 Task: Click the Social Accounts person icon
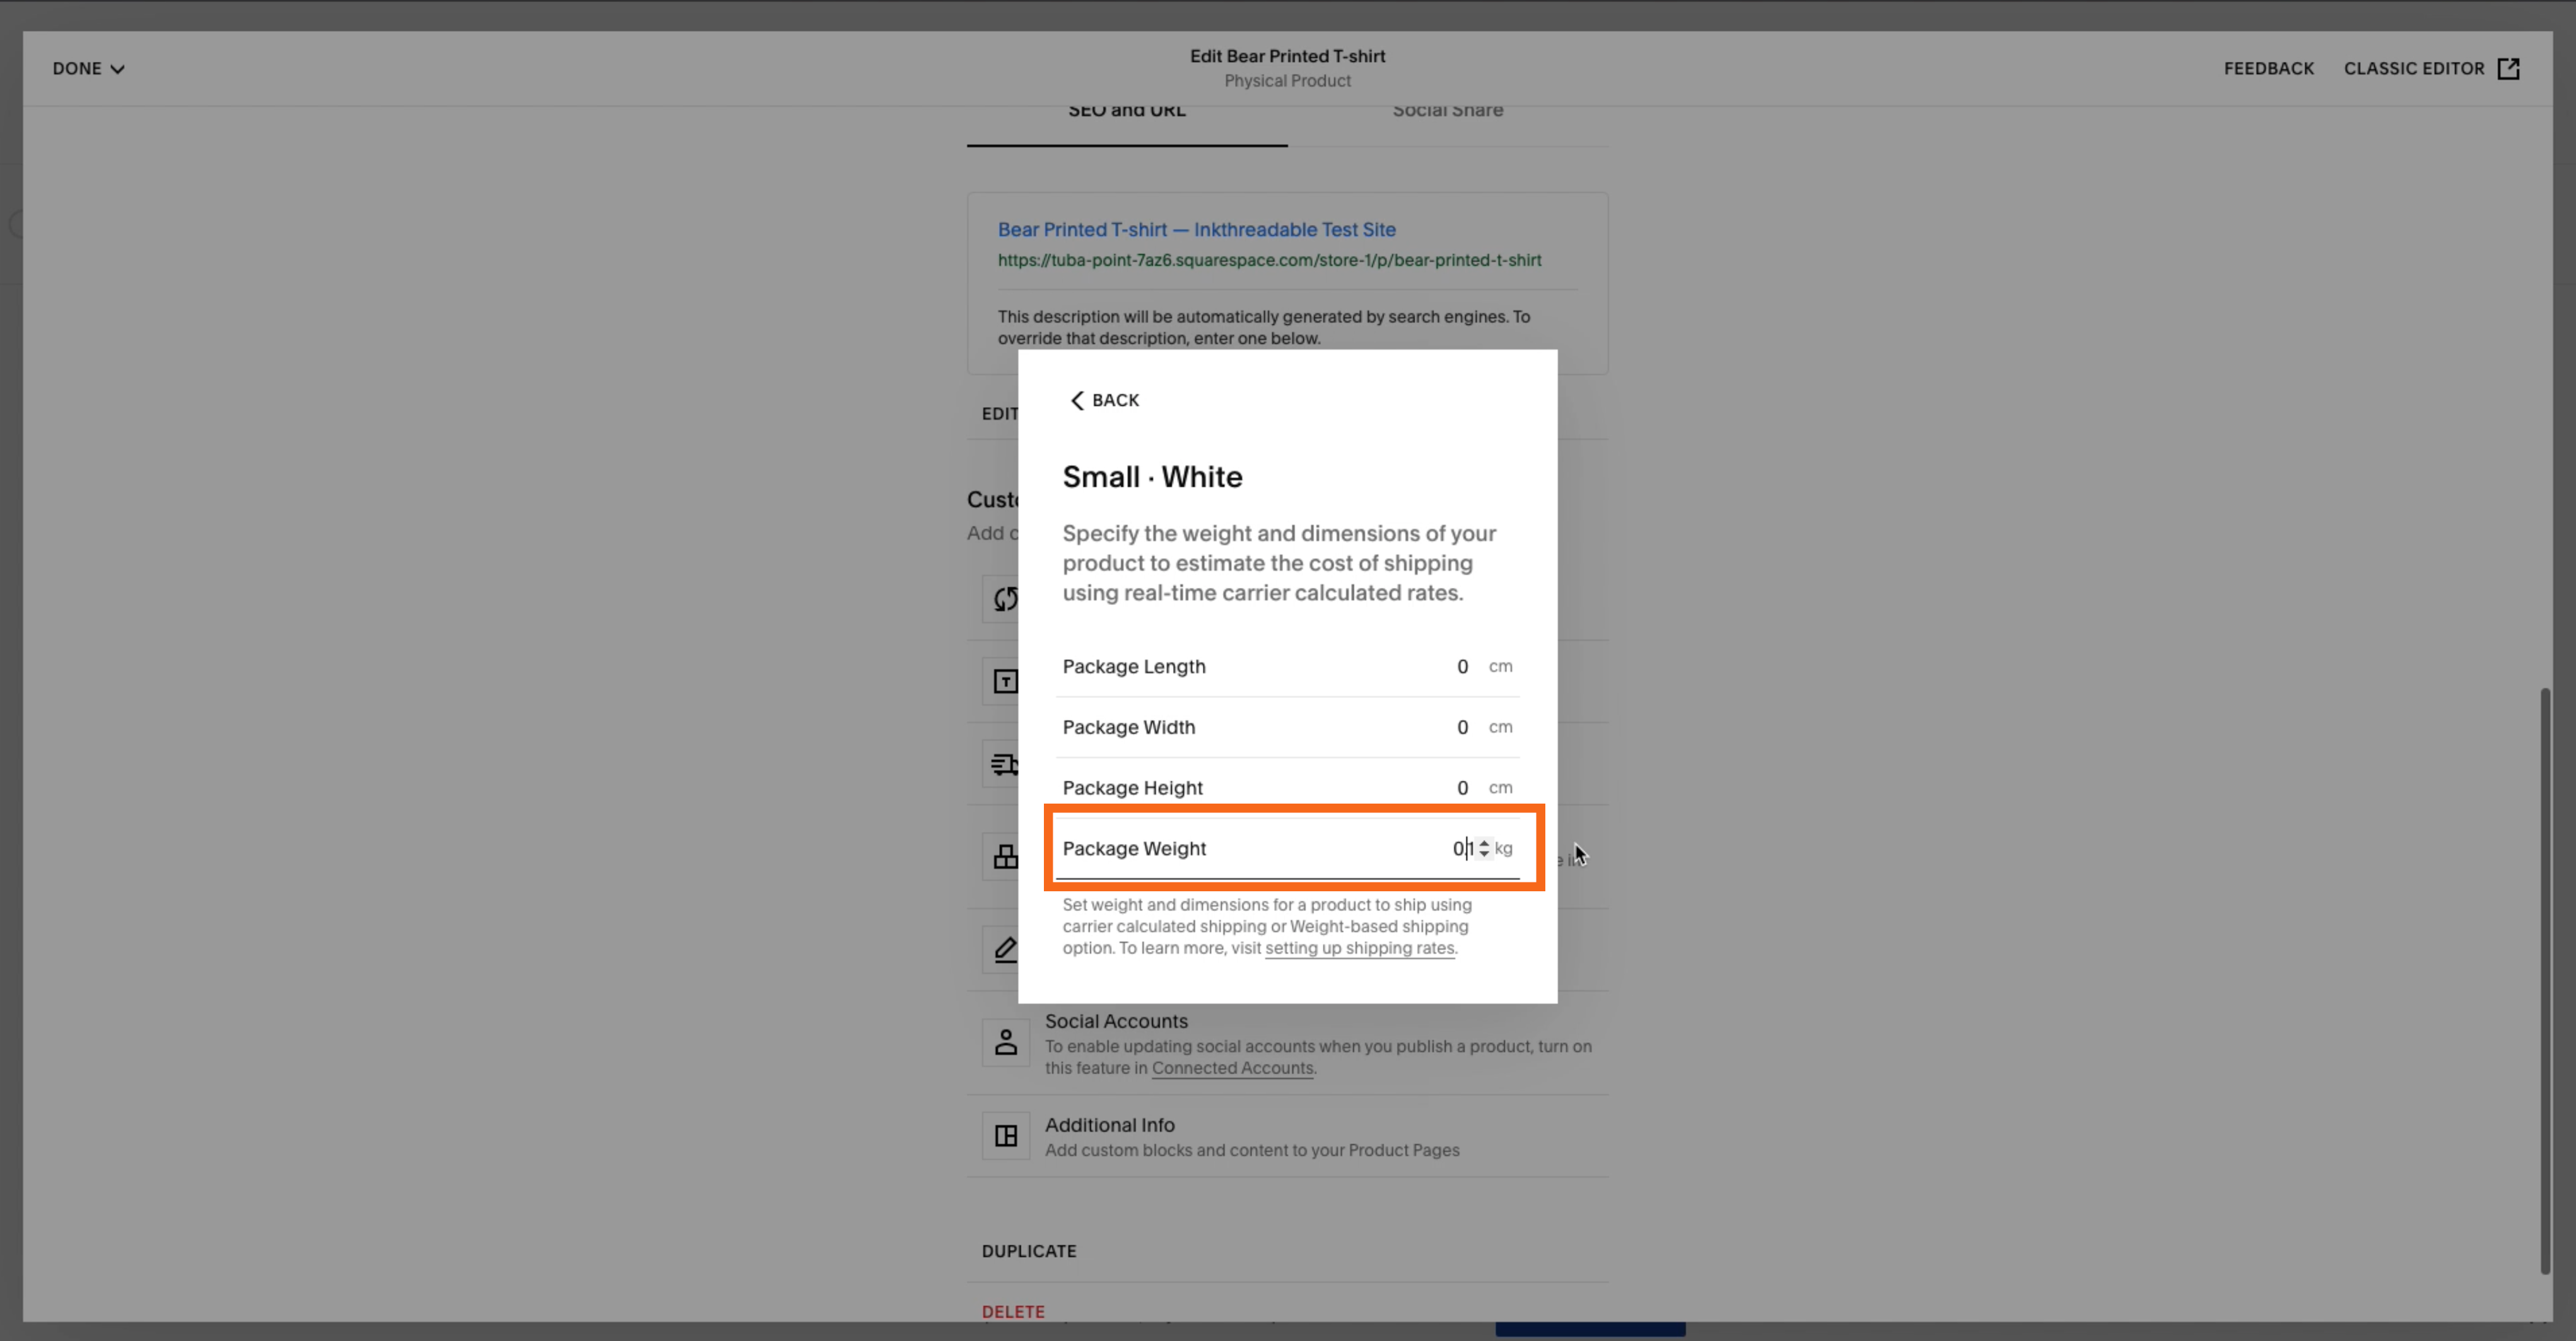1005,1043
